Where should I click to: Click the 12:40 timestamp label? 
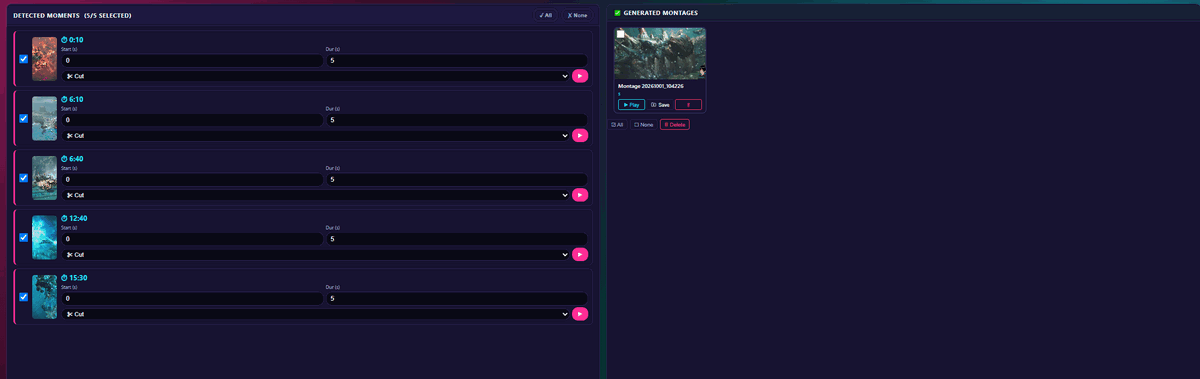coord(75,218)
